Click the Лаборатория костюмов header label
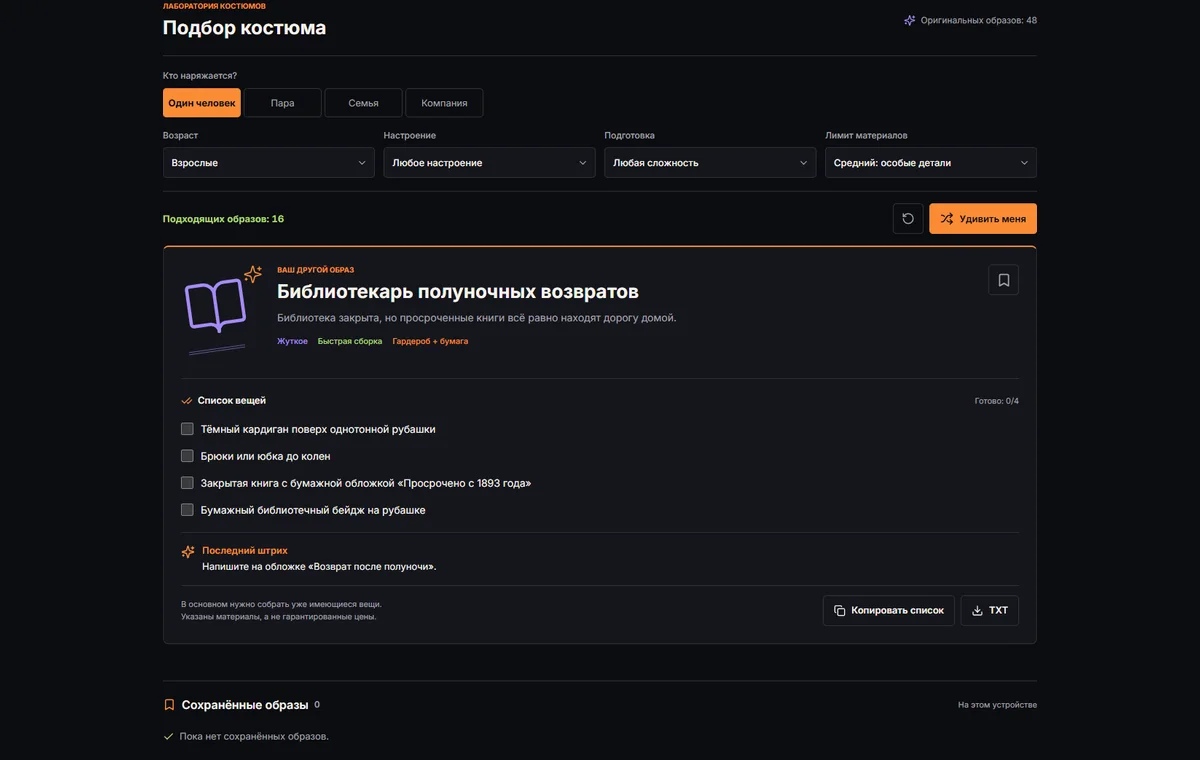The image size is (1200, 760). (214, 6)
